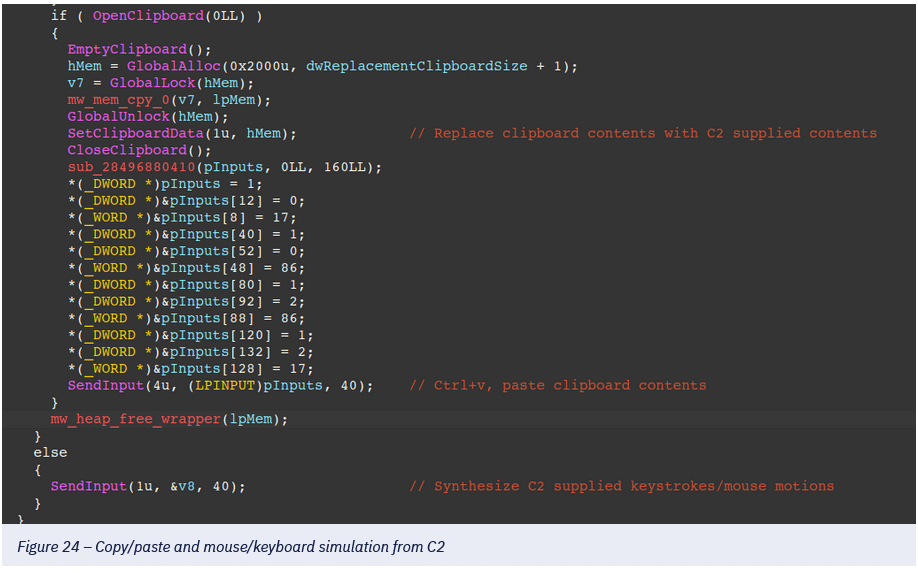
Task: Select the highlighted mw_heap_free_wrapper line
Action: (x=169, y=419)
